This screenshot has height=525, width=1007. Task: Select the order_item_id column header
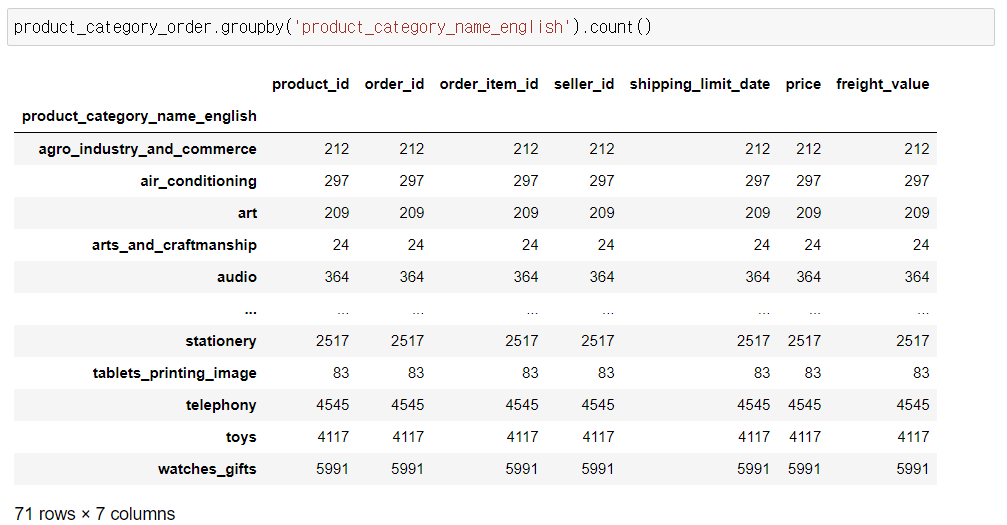489,84
